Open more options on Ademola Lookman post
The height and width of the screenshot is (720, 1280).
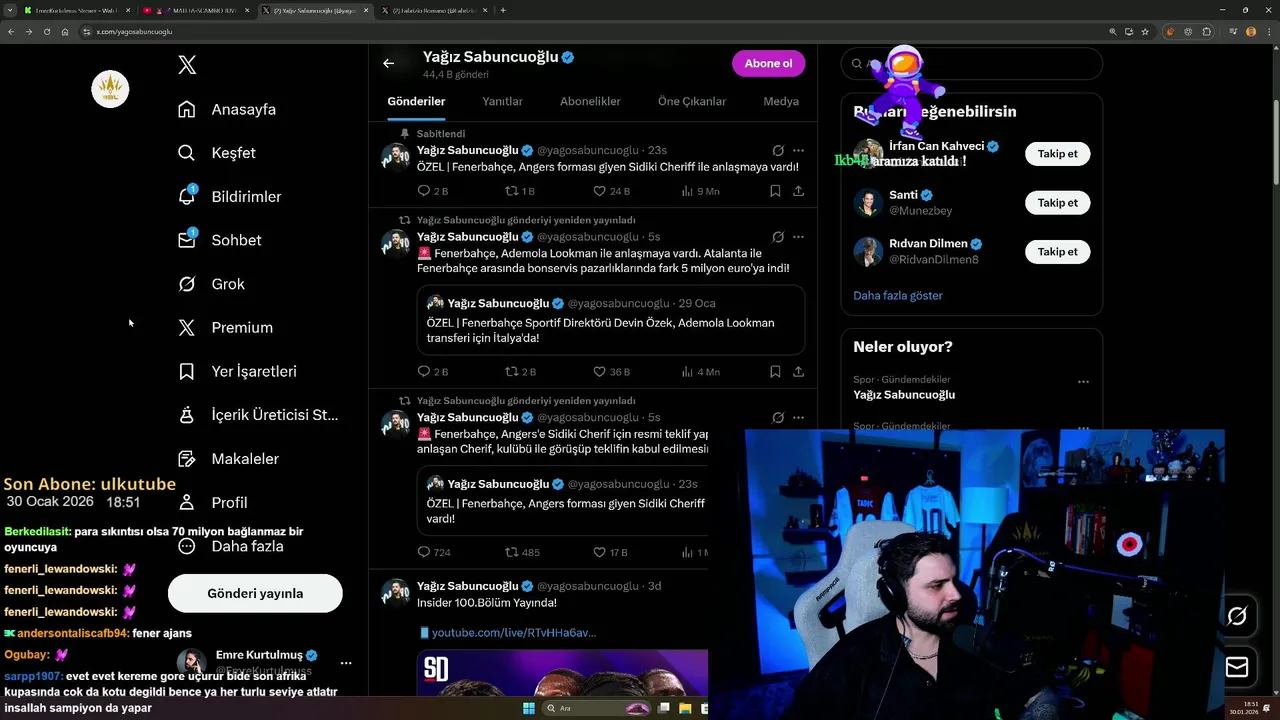(x=798, y=237)
